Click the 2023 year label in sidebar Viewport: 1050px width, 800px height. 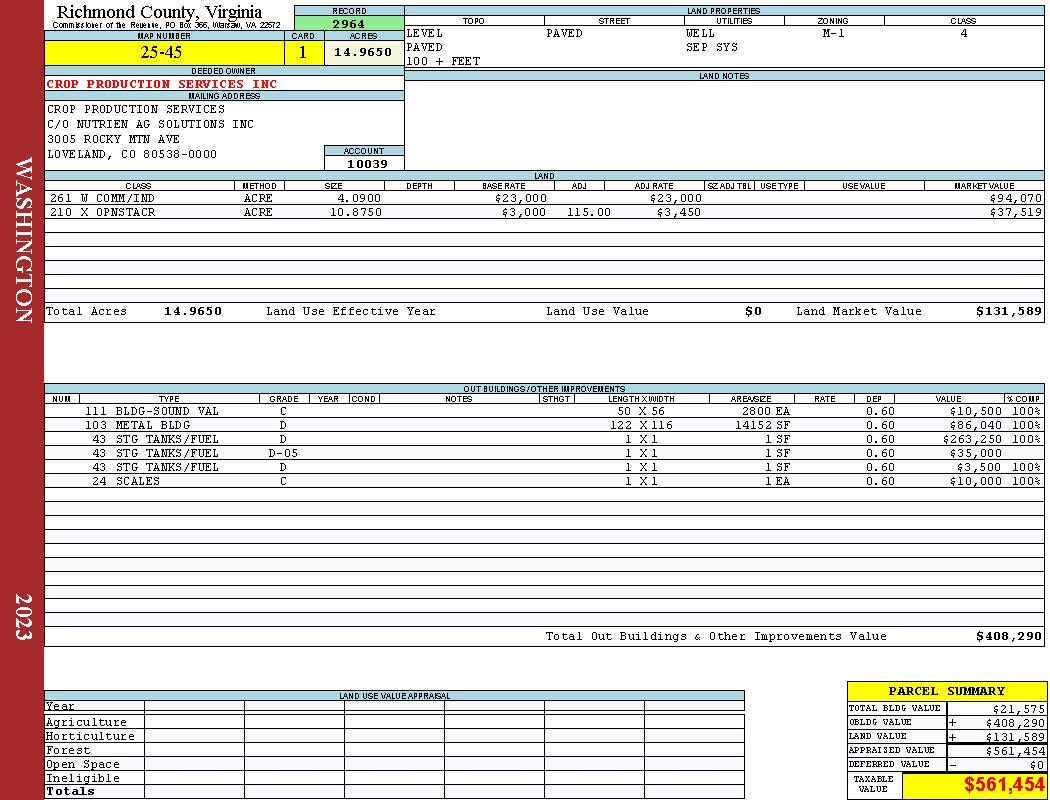click(23, 617)
